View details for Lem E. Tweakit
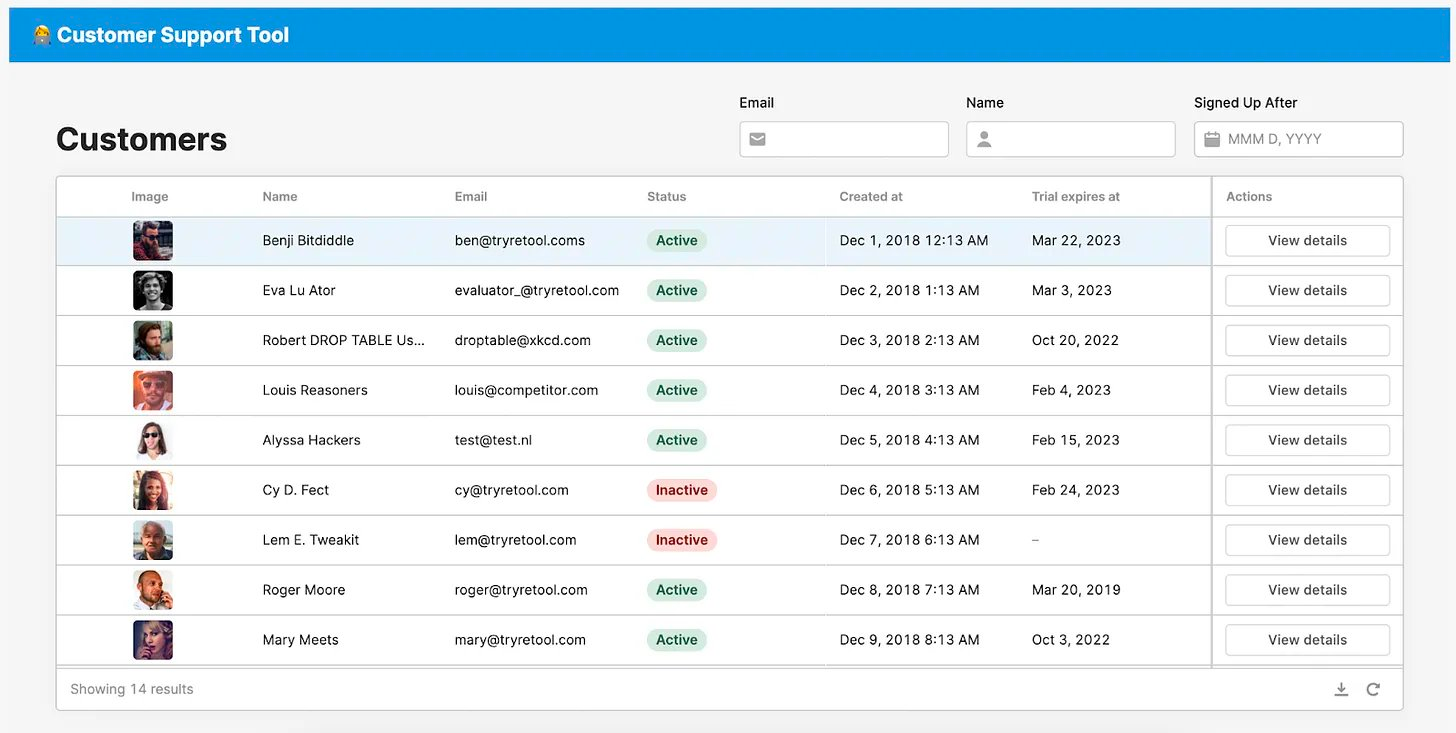The width and height of the screenshot is (1456, 733). click(1307, 541)
